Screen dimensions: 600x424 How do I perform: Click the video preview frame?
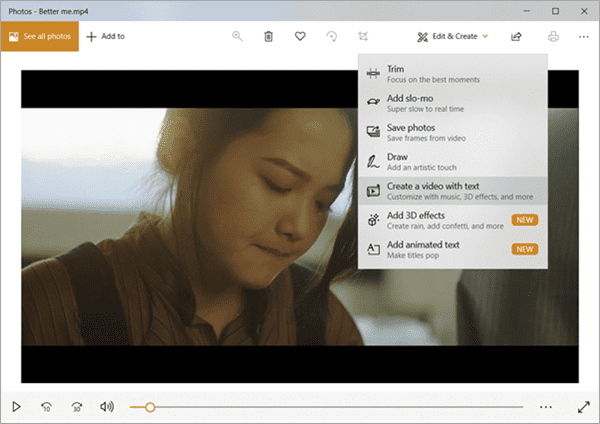[x=300, y=227]
